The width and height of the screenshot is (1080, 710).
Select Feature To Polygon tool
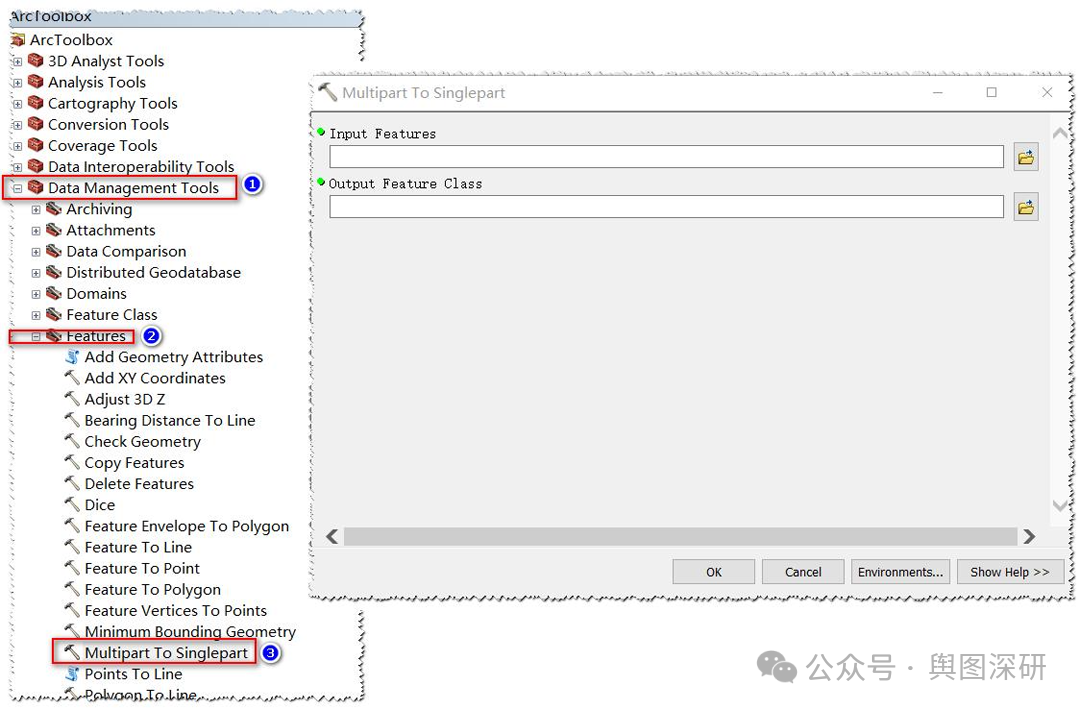point(152,589)
